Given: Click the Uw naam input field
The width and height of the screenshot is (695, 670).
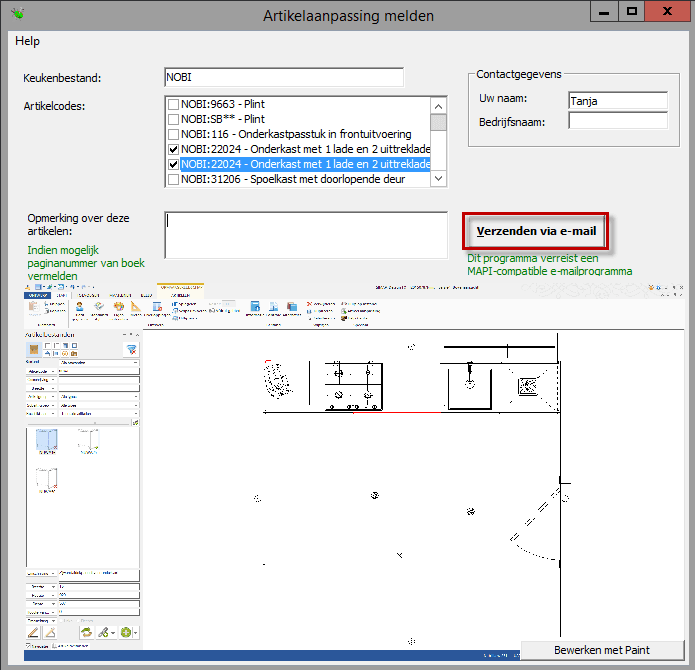Looking at the screenshot, I should point(617,100).
